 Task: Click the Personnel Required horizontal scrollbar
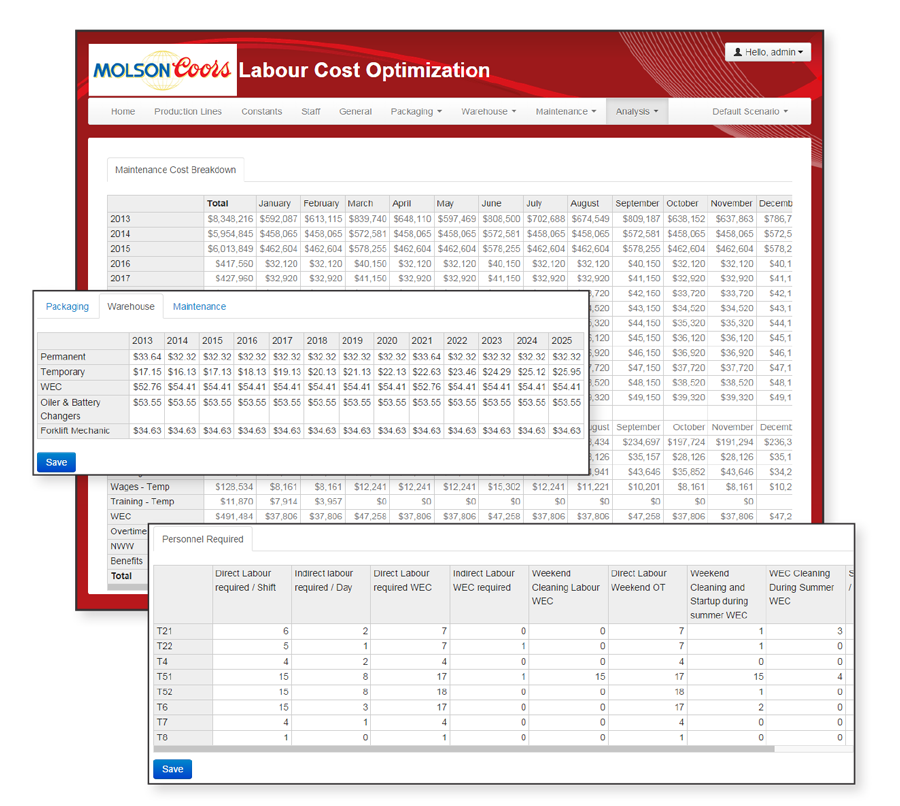[x=464, y=749]
